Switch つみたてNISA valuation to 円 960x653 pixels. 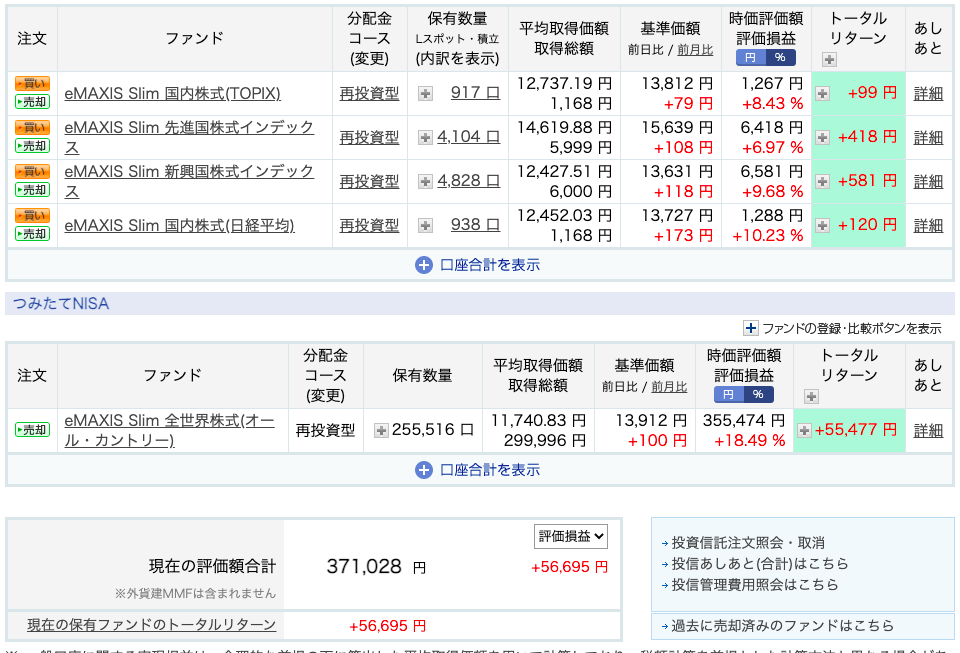click(728, 395)
